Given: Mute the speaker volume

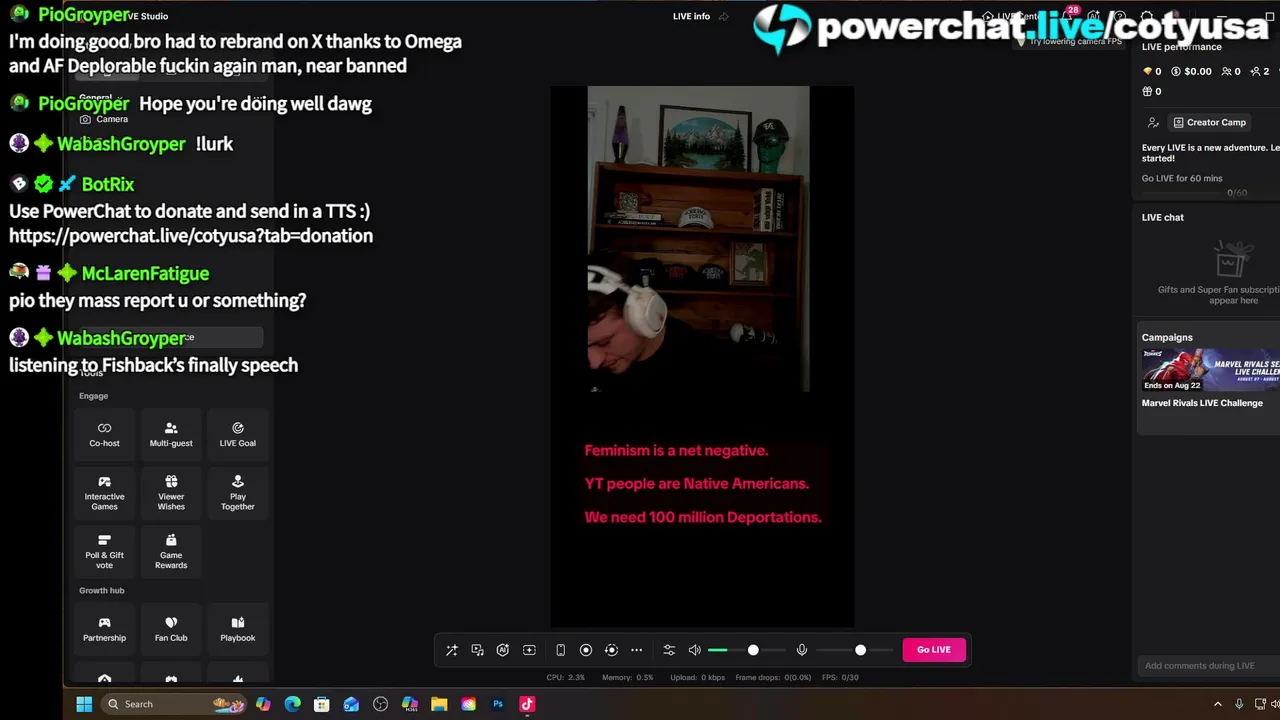Looking at the screenshot, I should (x=695, y=650).
